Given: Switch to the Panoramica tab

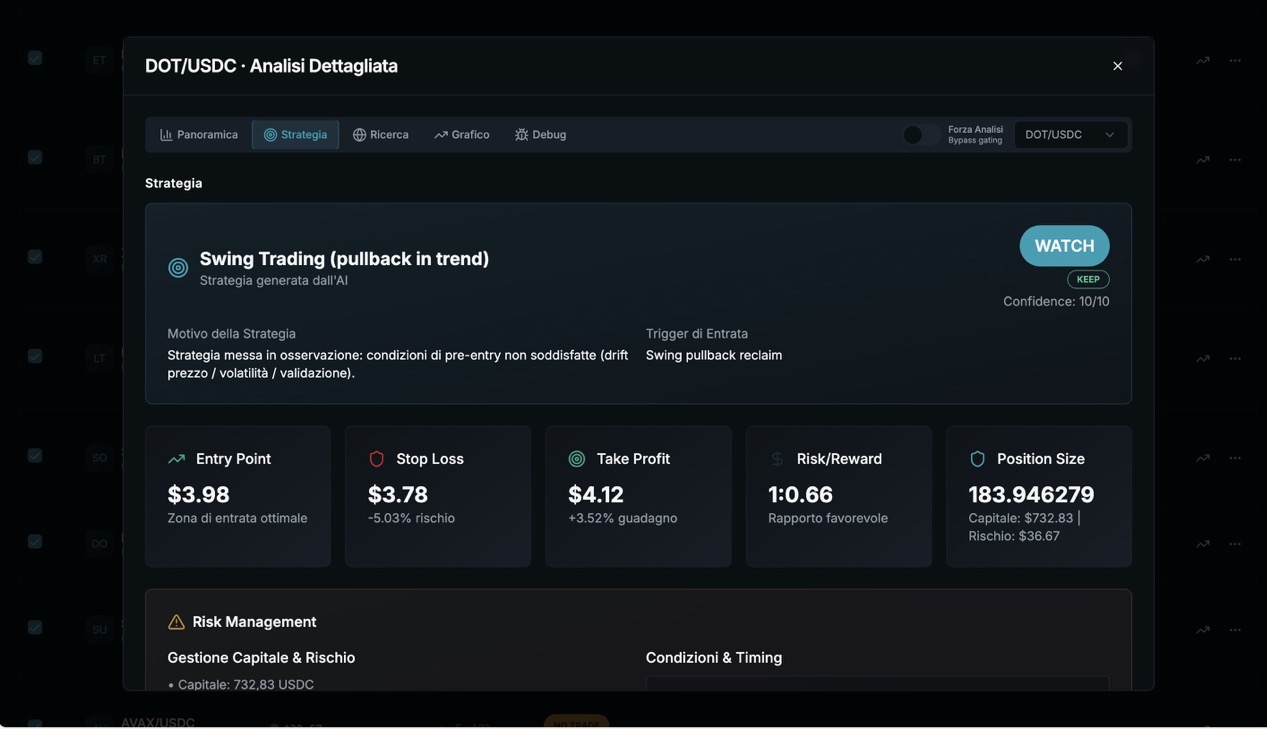Looking at the screenshot, I should pyautogui.click(x=199, y=135).
